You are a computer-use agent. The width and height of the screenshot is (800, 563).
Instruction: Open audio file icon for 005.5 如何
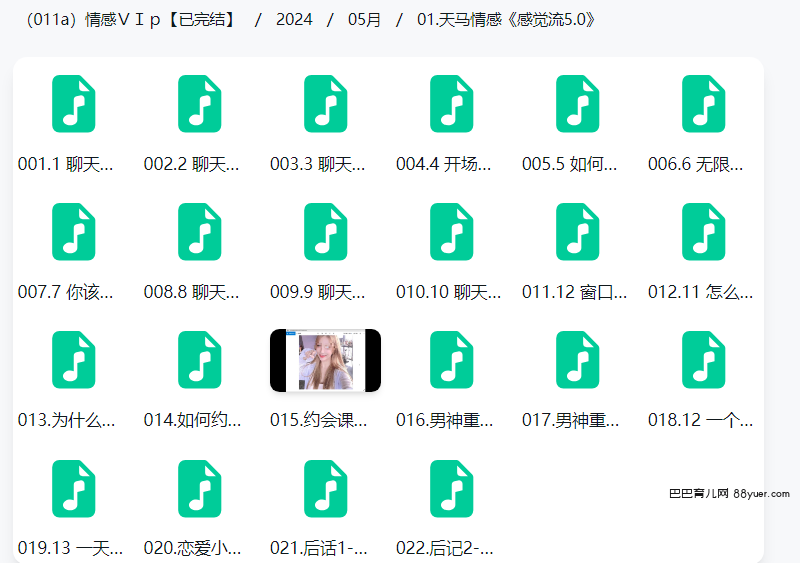pos(578,104)
